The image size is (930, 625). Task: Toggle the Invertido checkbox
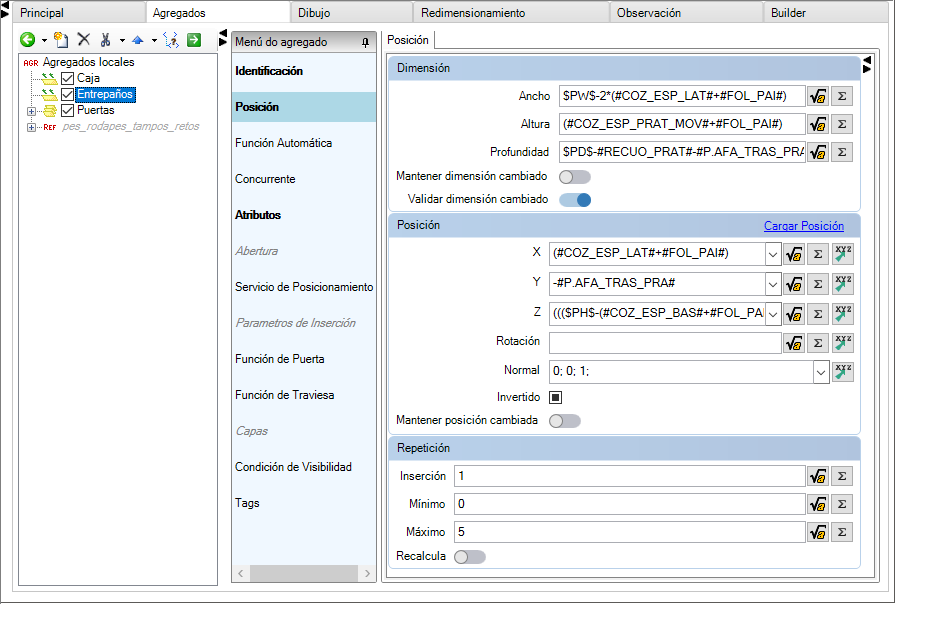tap(556, 397)
